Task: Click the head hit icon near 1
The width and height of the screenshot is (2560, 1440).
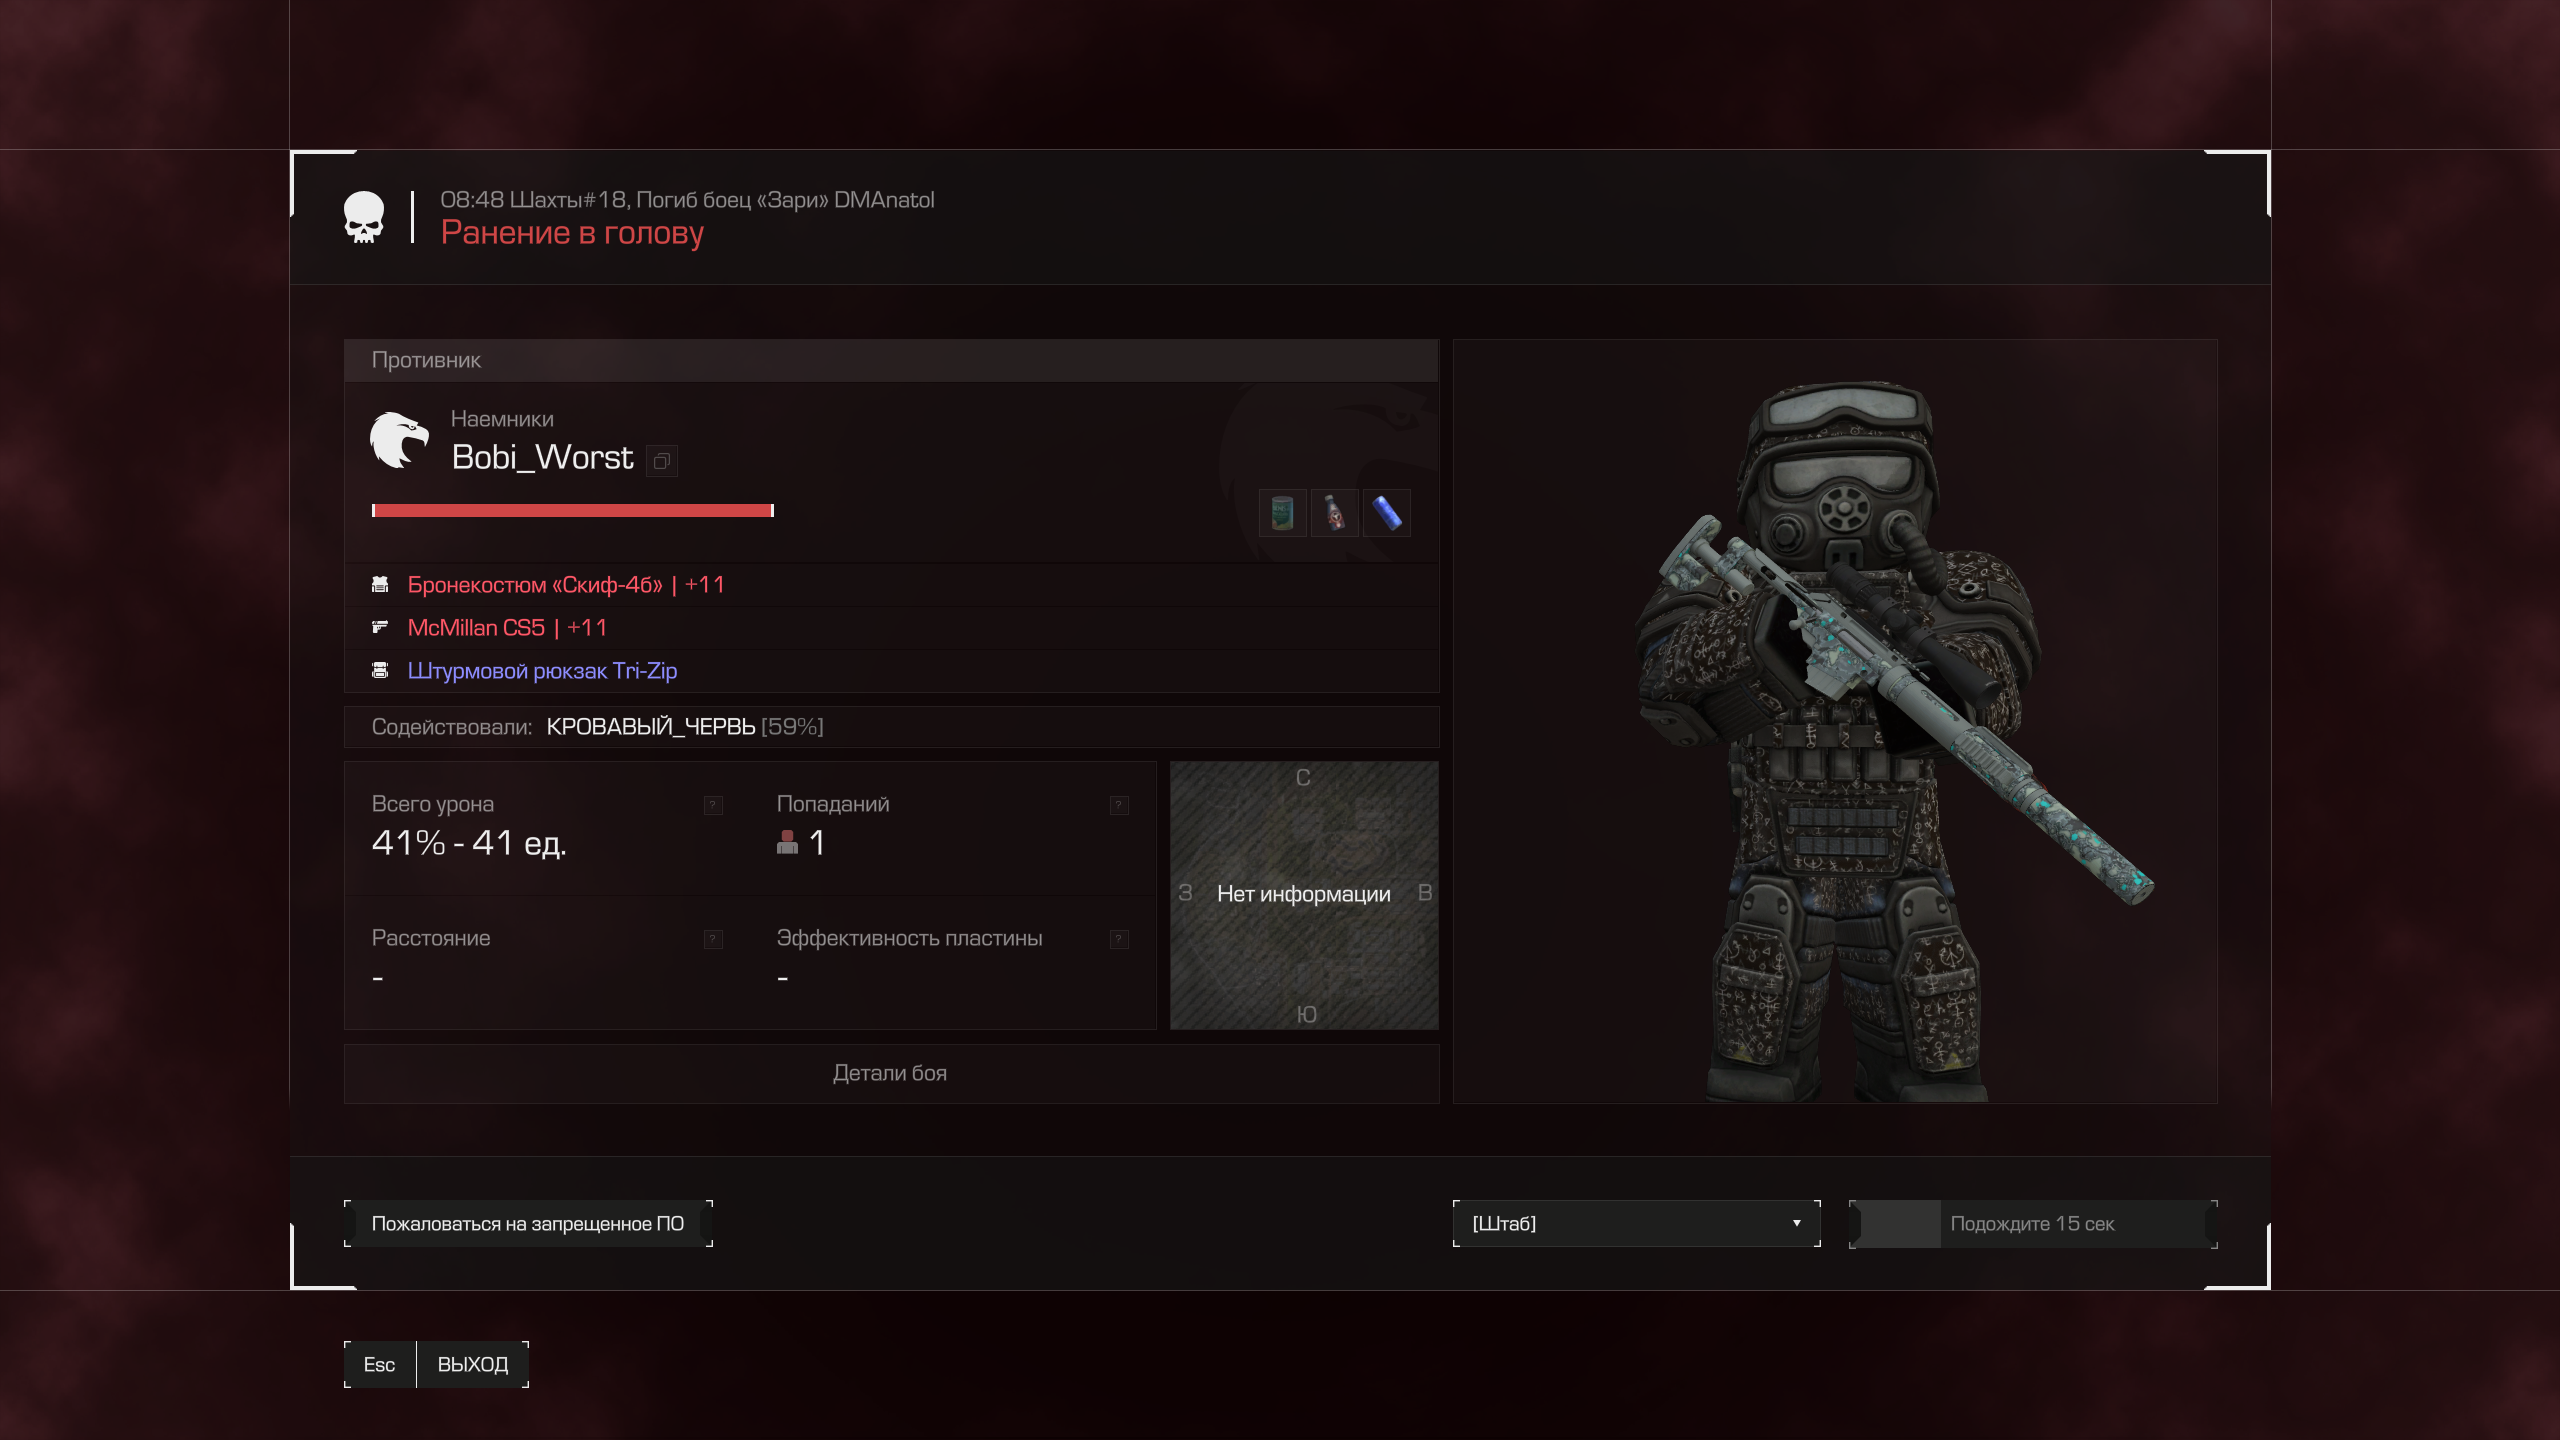Action: (x=788, y=842)
